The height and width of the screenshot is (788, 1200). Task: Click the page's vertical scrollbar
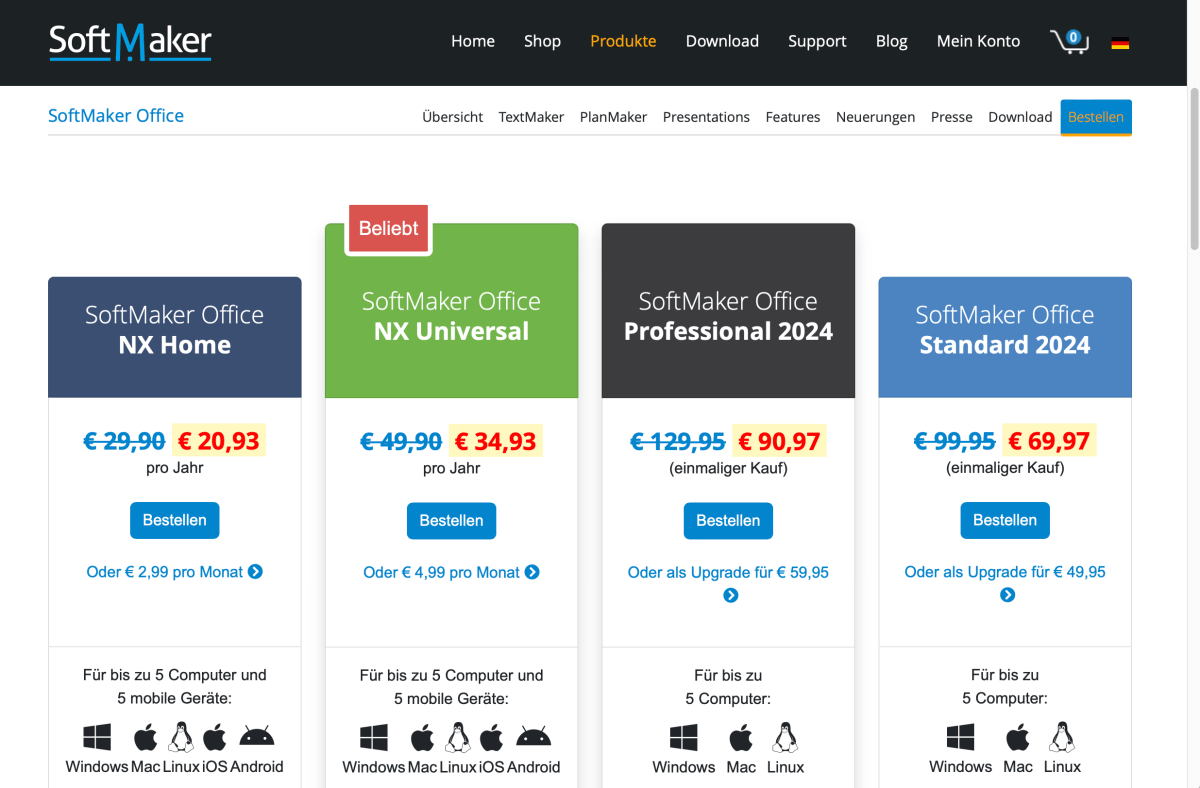pyautogui.click(x=1193, y=170)
